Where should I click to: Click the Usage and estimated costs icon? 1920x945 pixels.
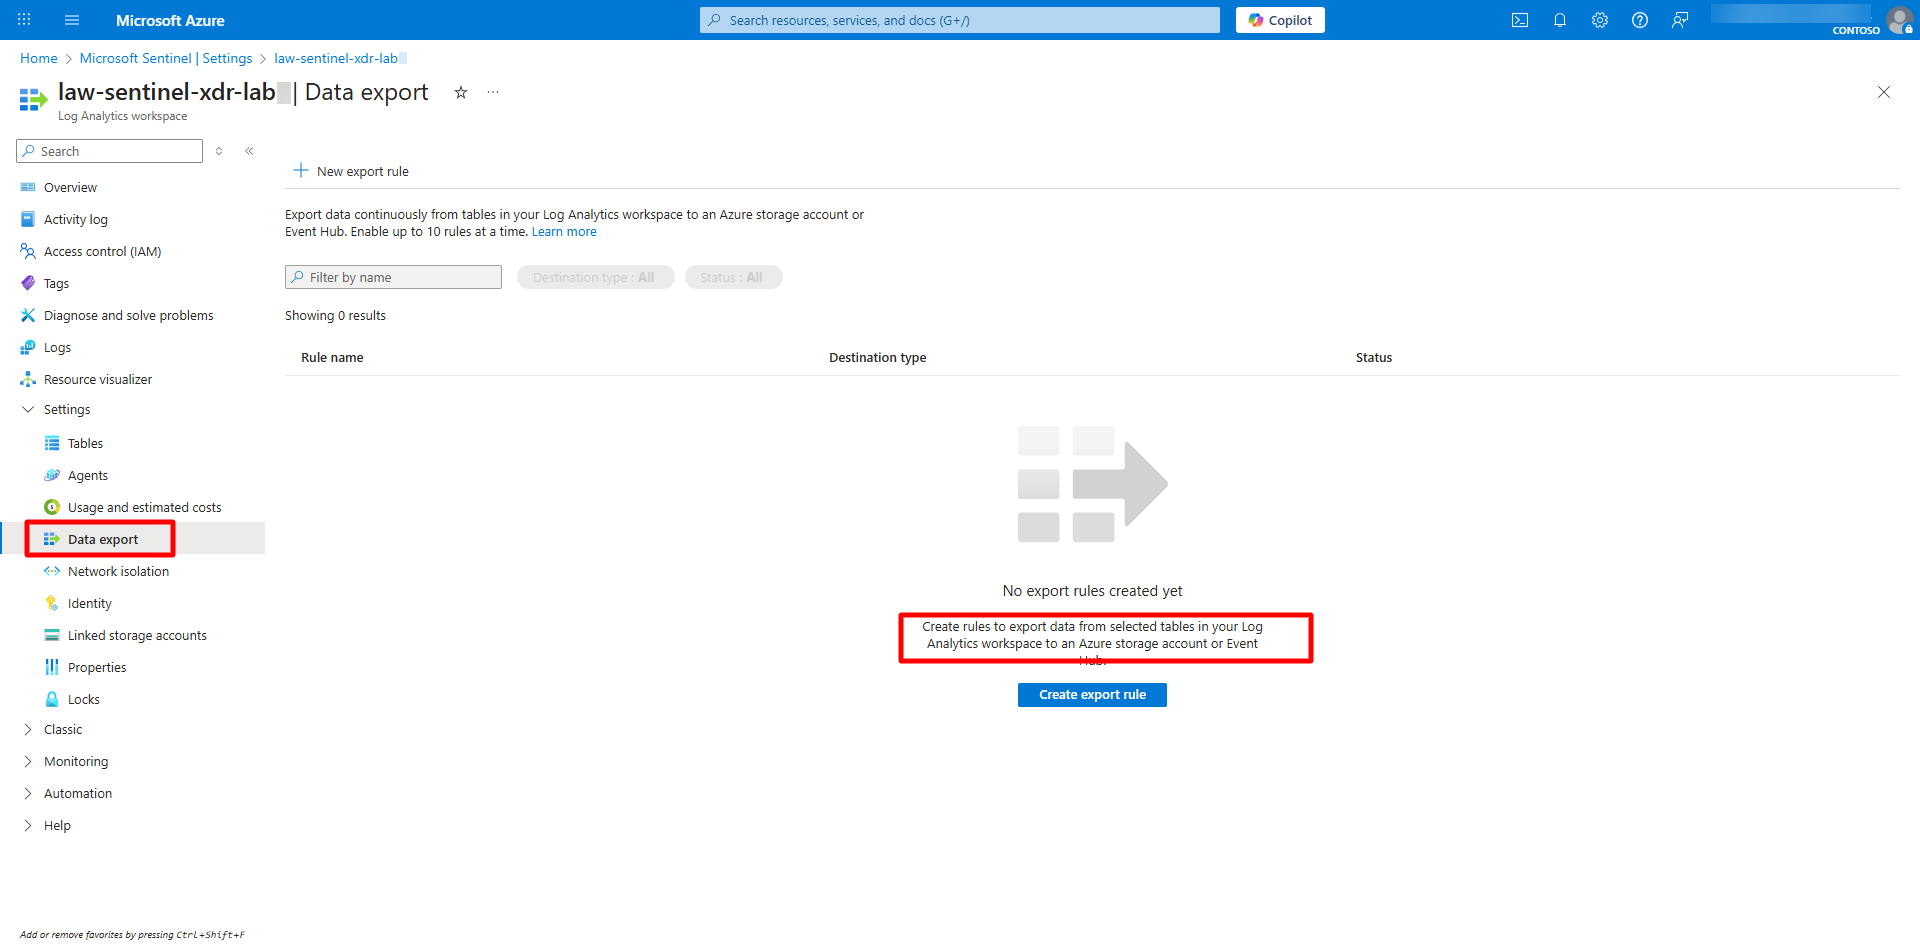coord(52,507)
